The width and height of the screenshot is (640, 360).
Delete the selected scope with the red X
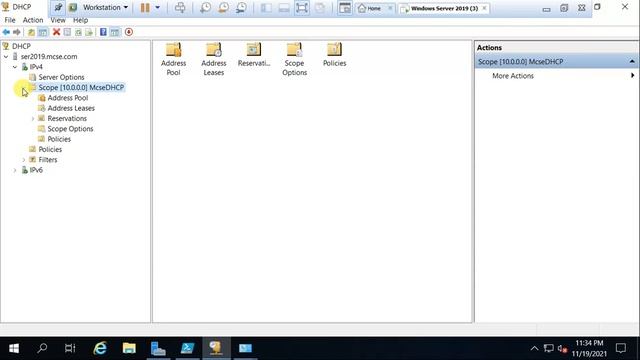coord(56,32)
